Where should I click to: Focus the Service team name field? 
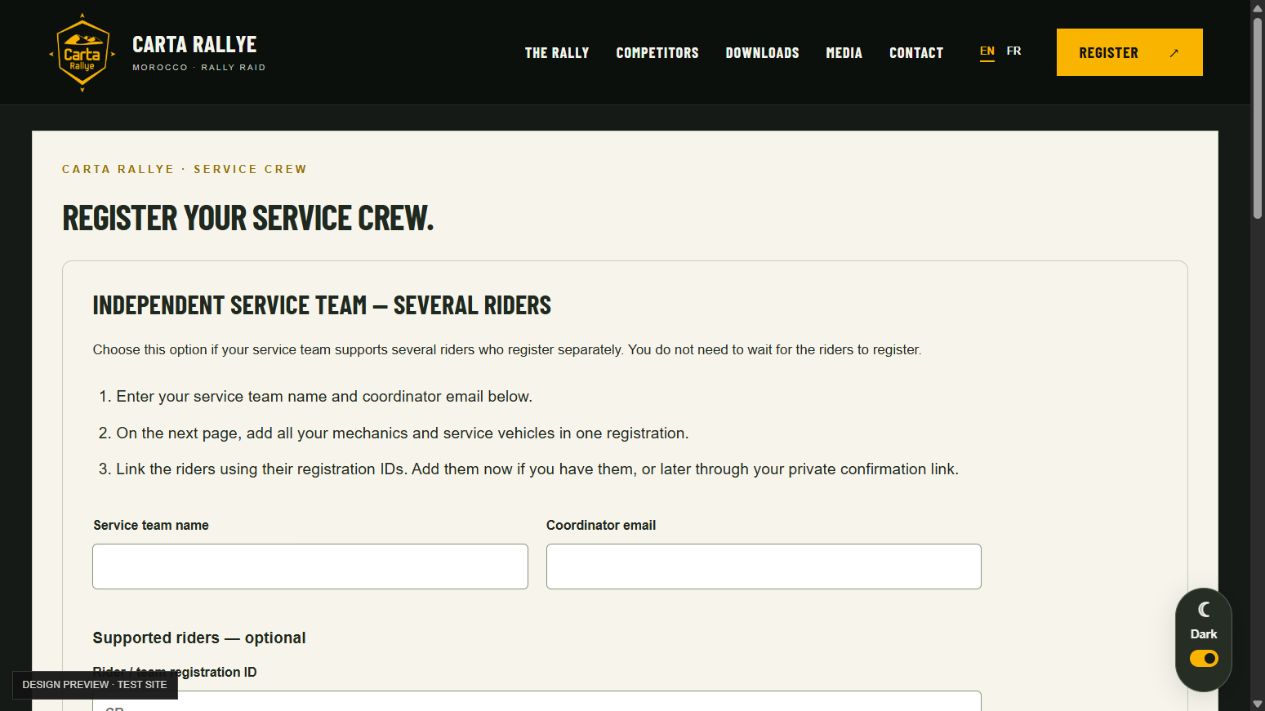(x=310, y=566)
